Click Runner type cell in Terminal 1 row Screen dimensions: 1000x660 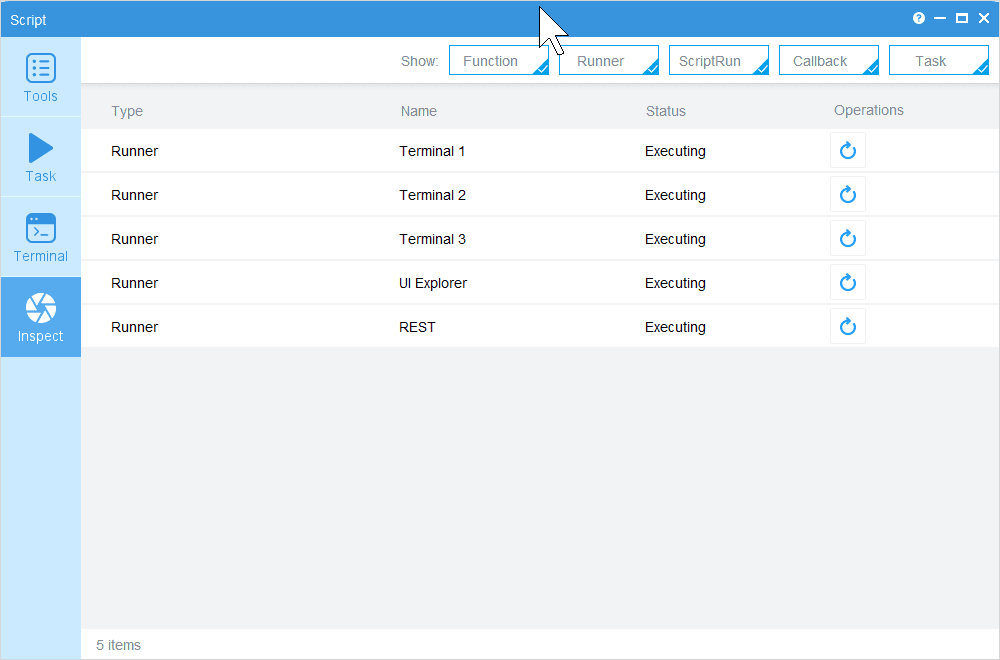point(135,151)
